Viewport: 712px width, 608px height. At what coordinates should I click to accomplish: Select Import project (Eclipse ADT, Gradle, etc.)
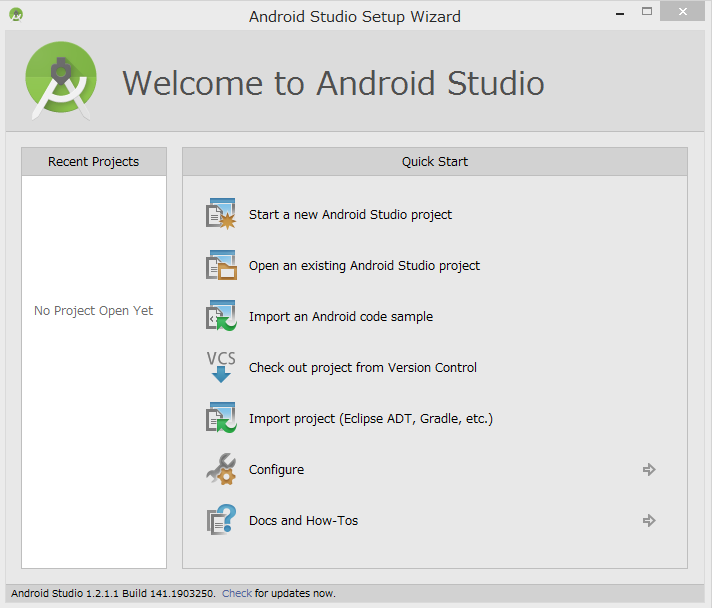371,418
